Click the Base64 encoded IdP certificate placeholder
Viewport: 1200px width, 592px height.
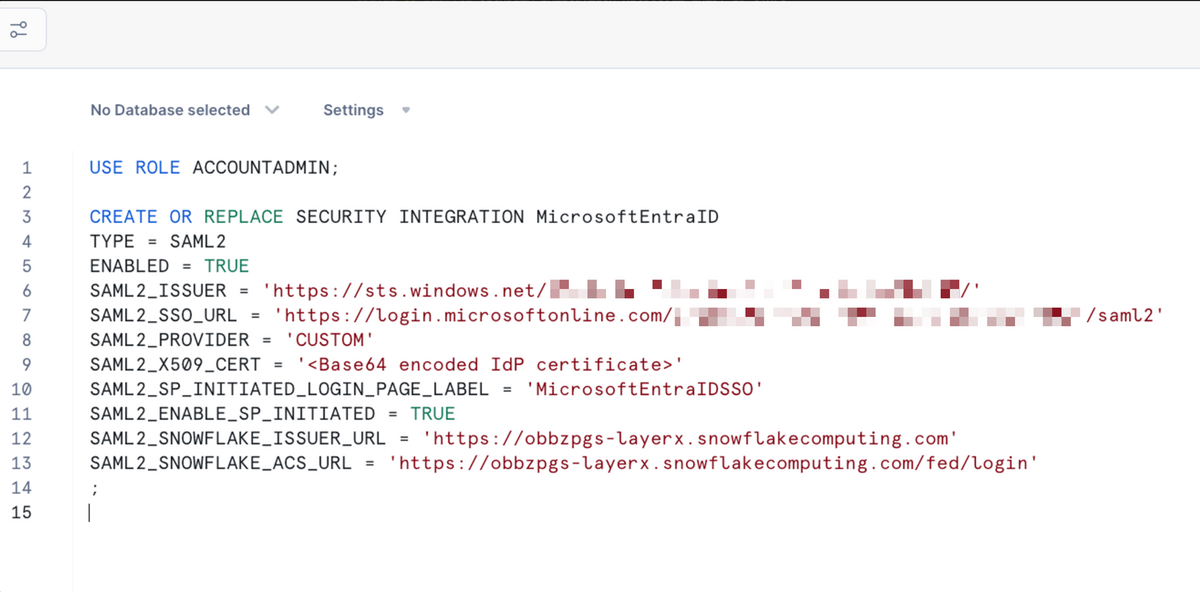[490, 364]
